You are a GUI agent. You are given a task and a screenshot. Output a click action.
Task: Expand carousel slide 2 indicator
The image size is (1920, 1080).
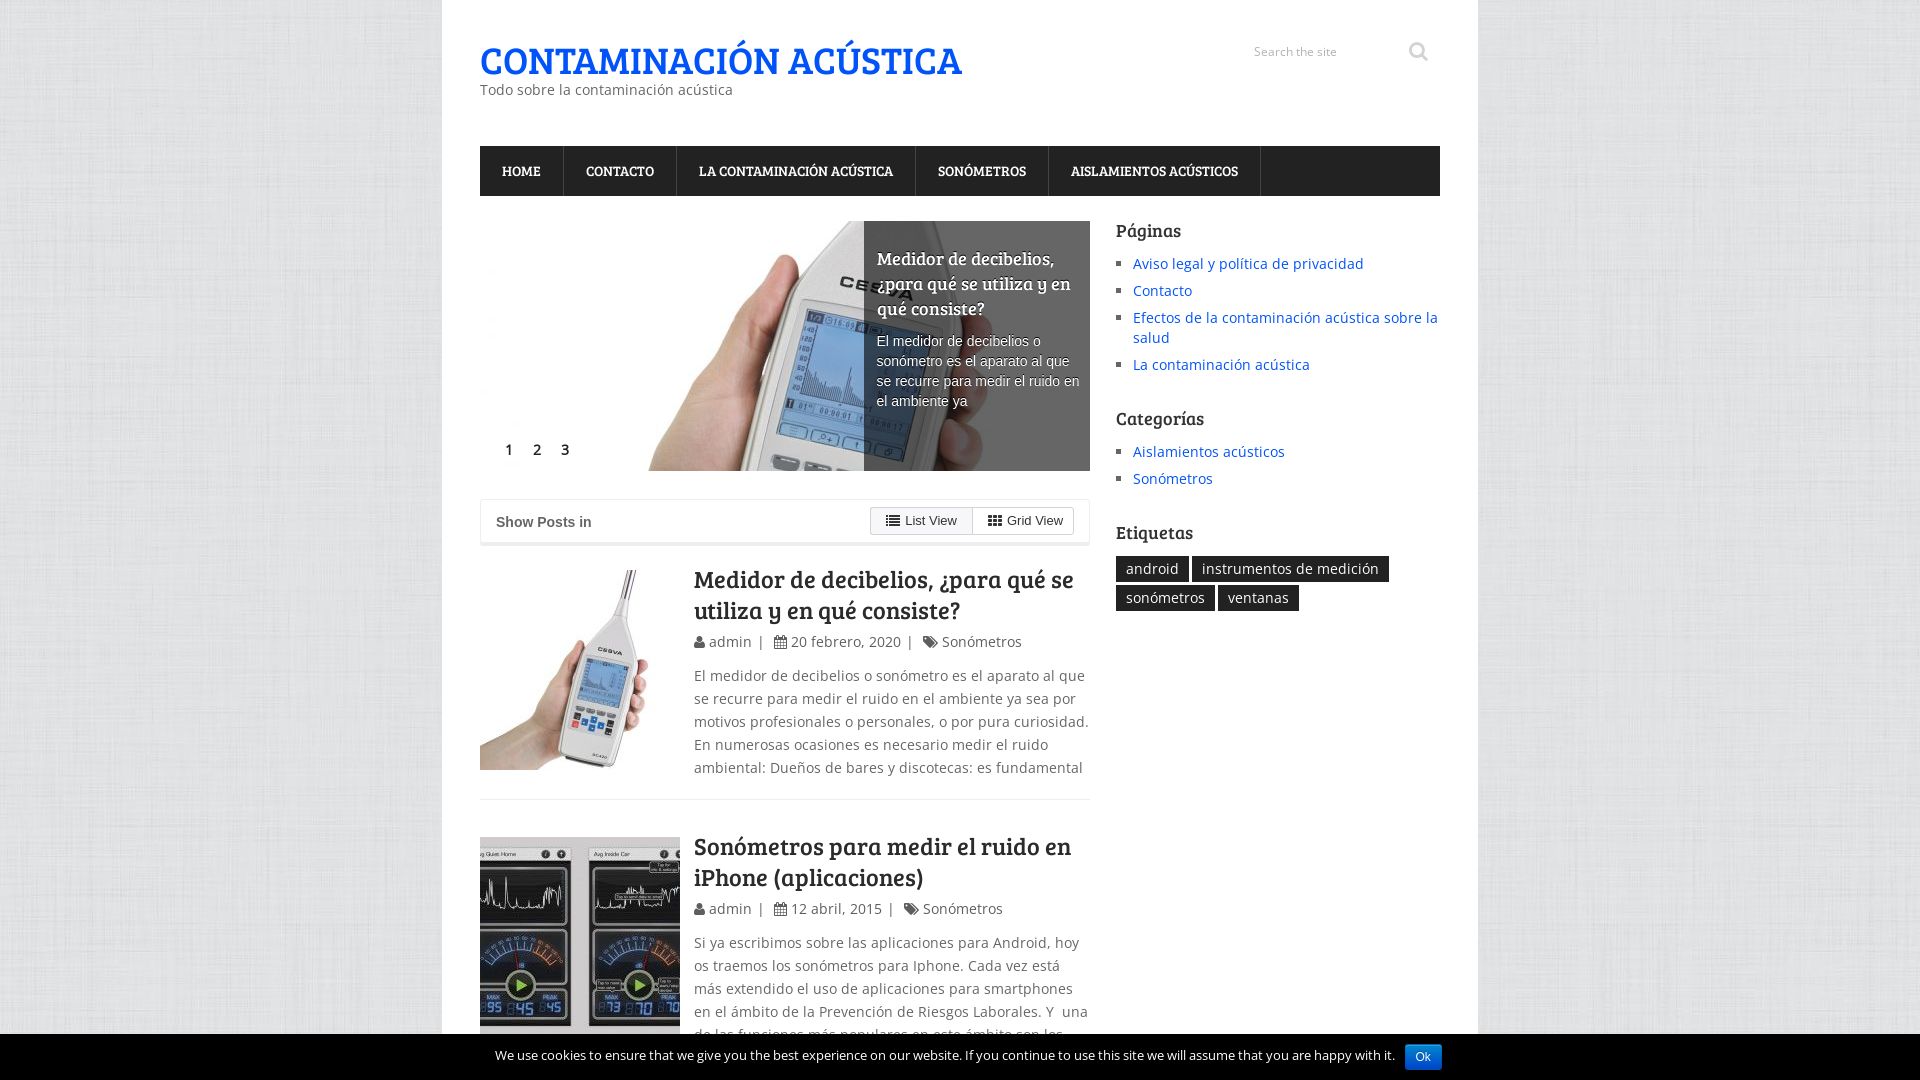pos(537,448)
